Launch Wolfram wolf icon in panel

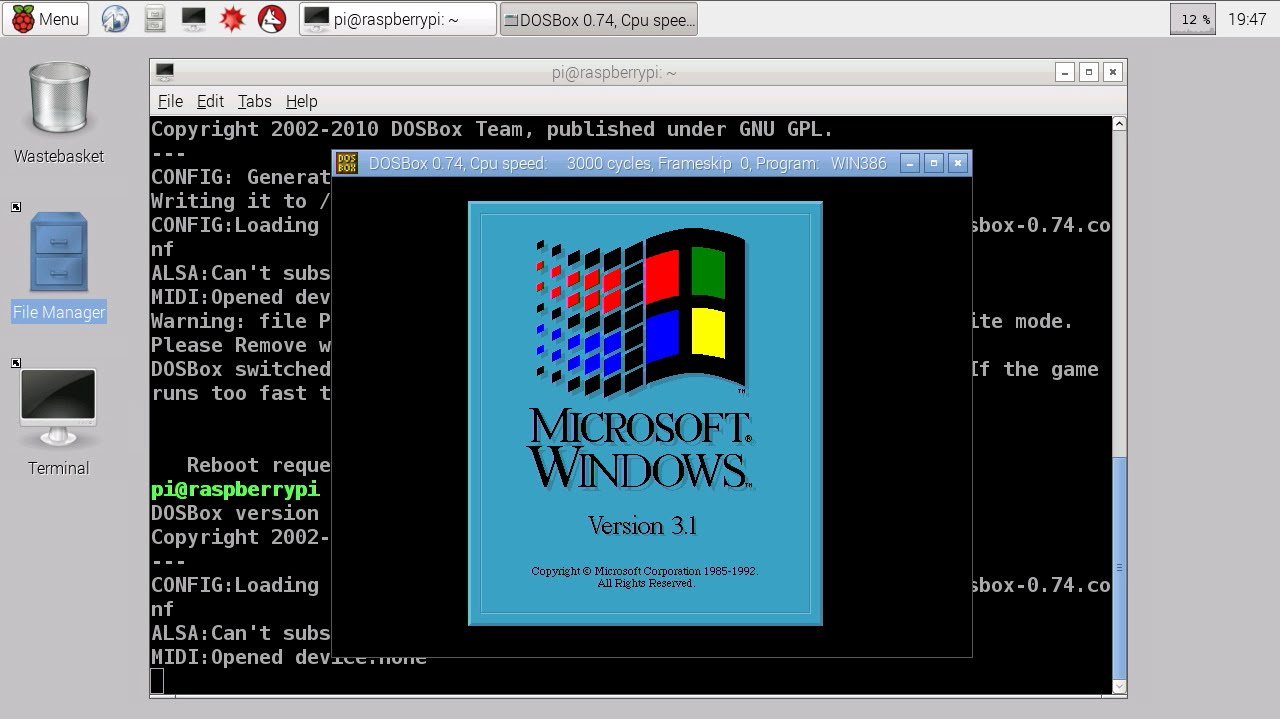tap(272, 19)
